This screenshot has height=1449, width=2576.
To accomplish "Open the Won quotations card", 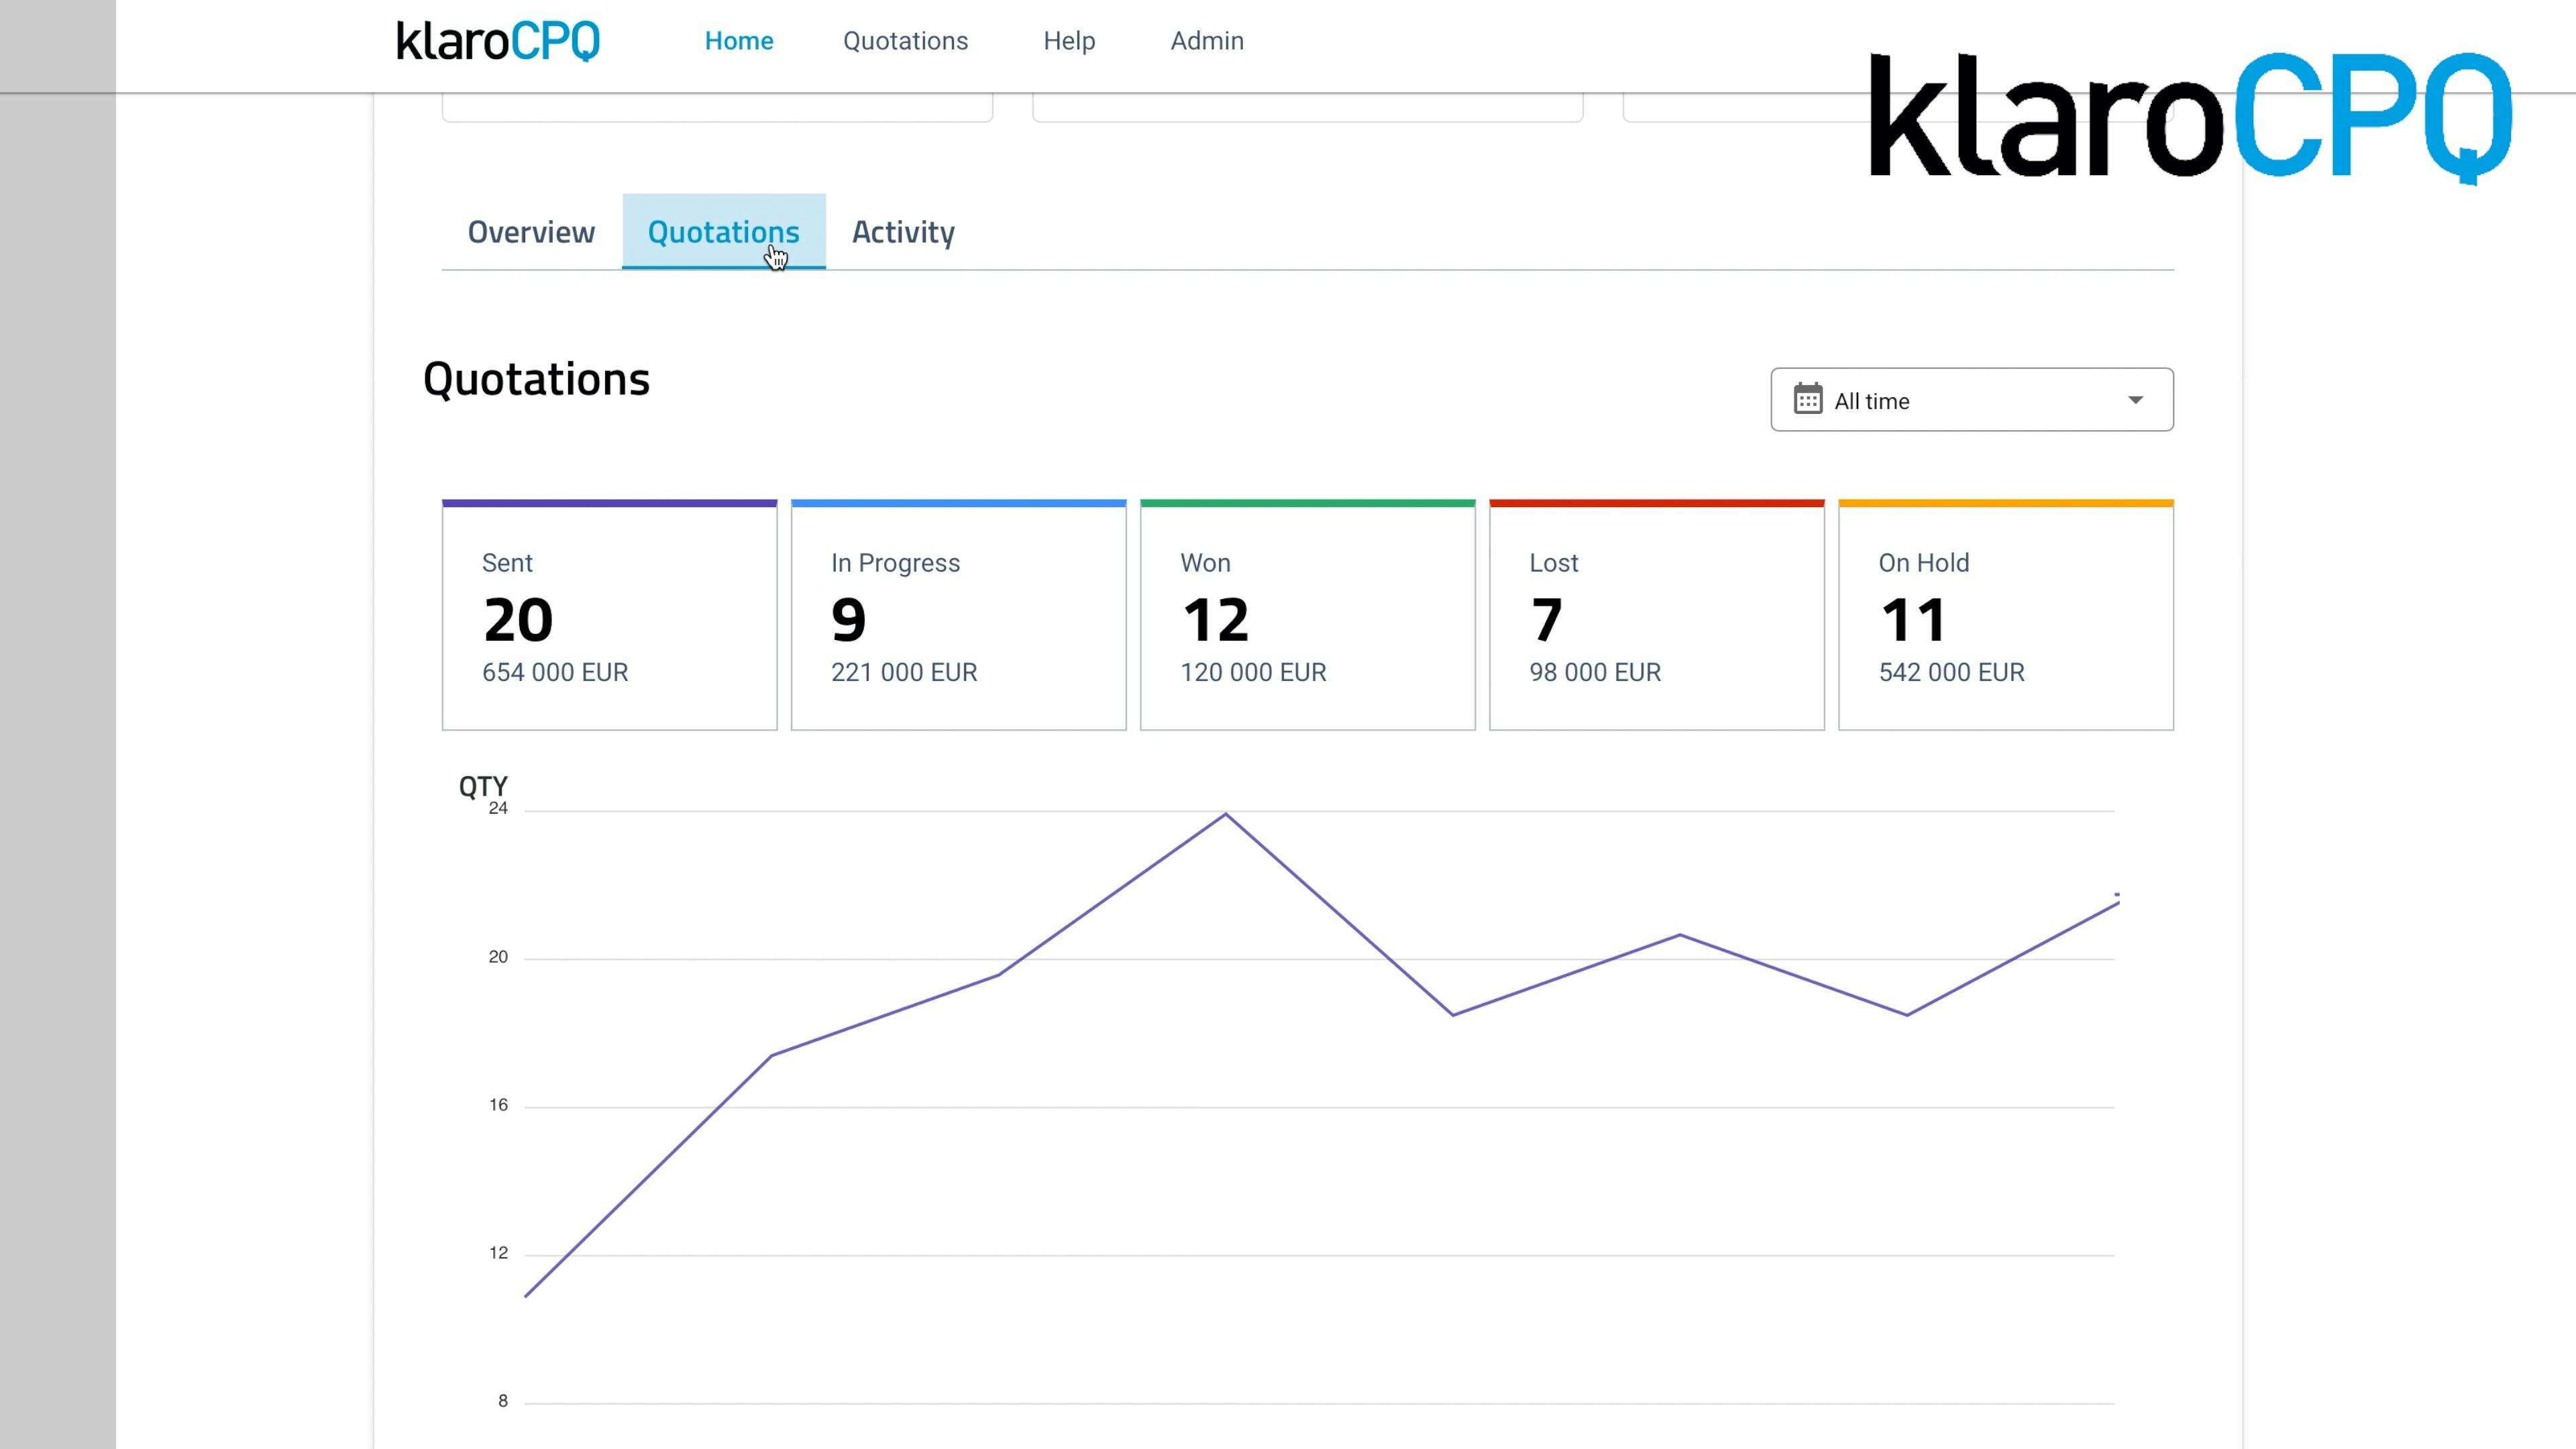I will click(x=1307, y=614).
